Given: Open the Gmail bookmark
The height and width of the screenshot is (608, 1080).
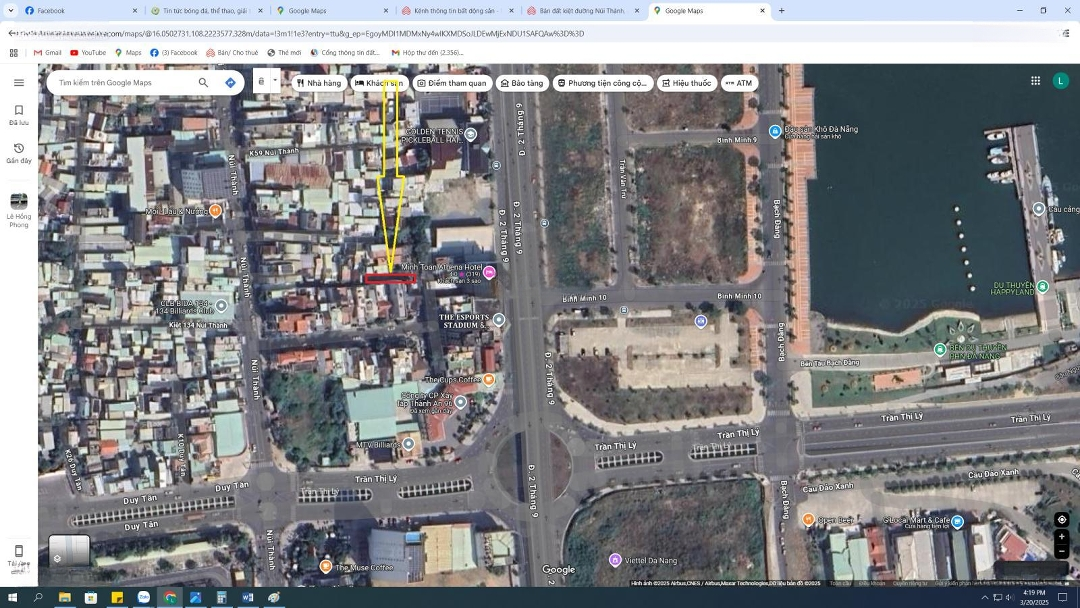Looking at the screenshot, I should [x=47, y=53].
